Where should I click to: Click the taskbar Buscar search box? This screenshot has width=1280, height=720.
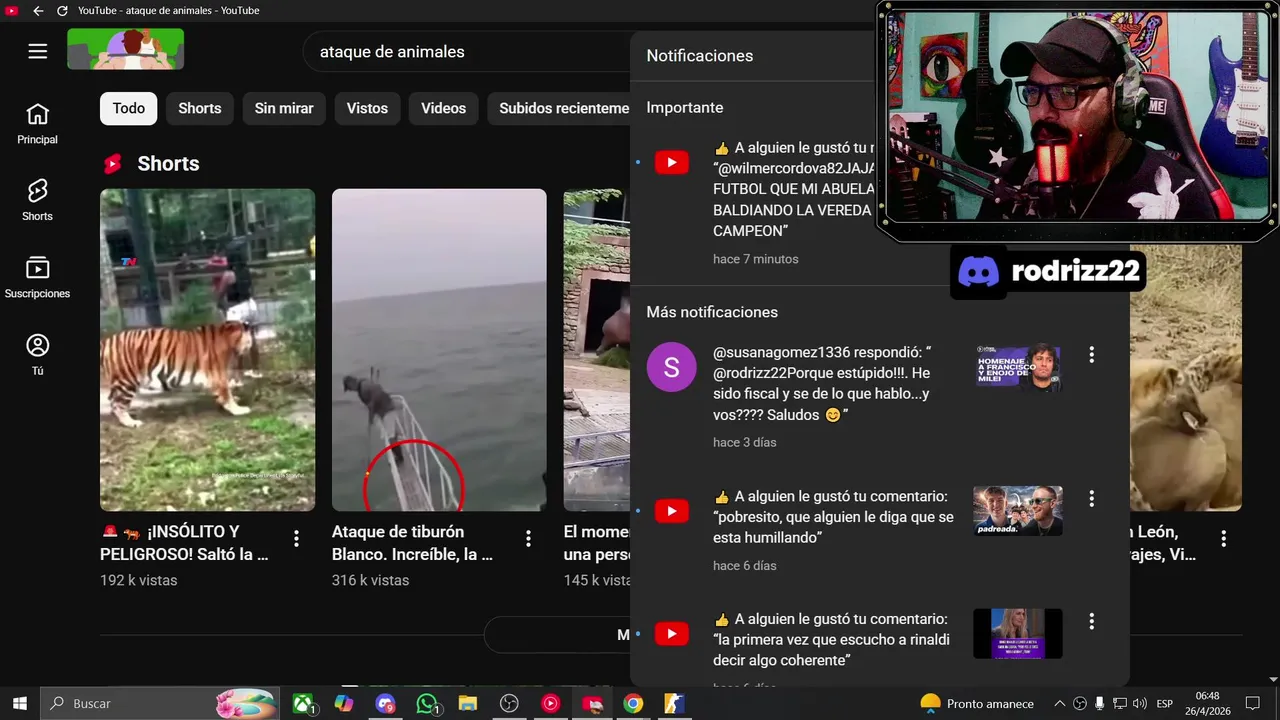click(160, 703)
